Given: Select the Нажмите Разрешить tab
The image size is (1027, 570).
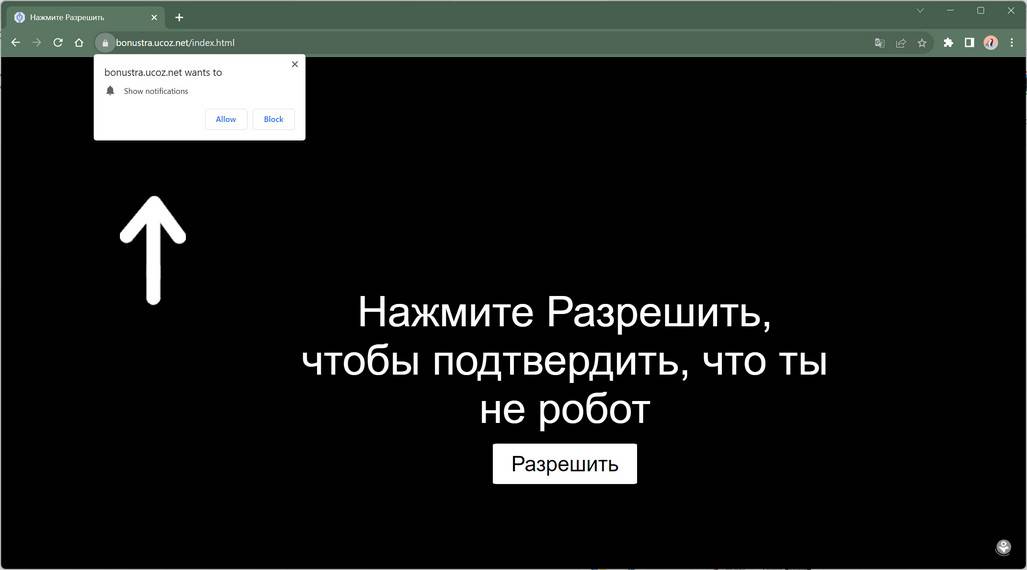Looking at the screenshot, I should 86,18.
